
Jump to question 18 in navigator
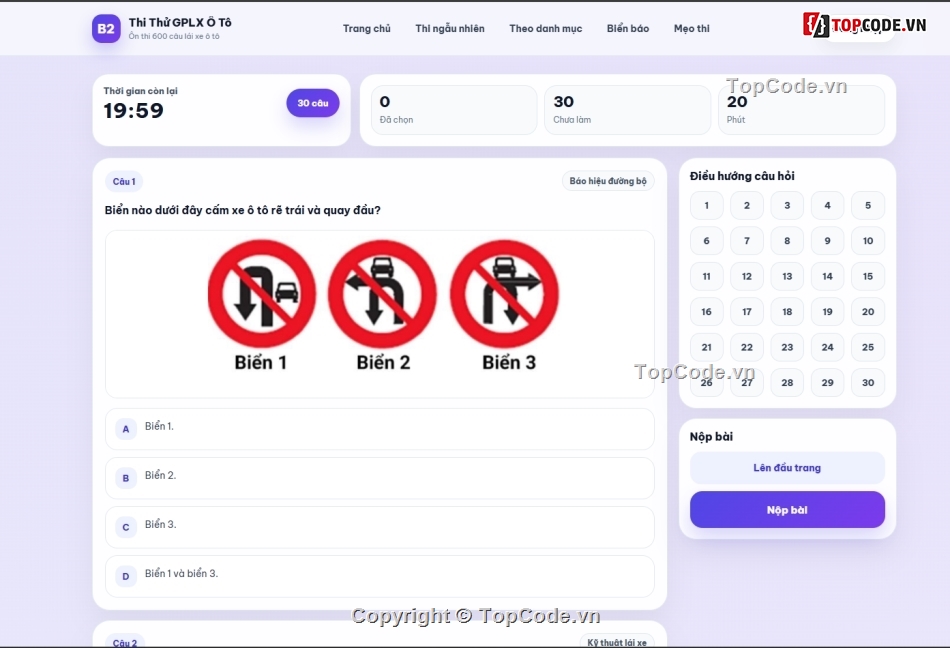[x=787, y=312]
